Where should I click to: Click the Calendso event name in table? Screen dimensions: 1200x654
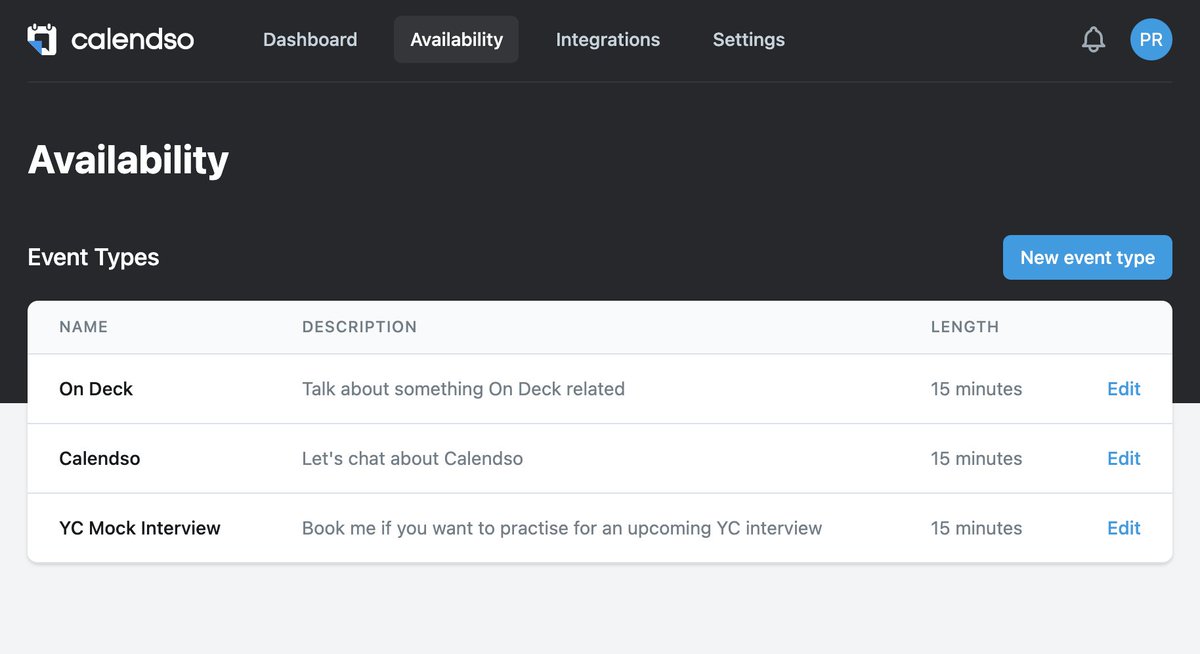(x=100, y=459)
